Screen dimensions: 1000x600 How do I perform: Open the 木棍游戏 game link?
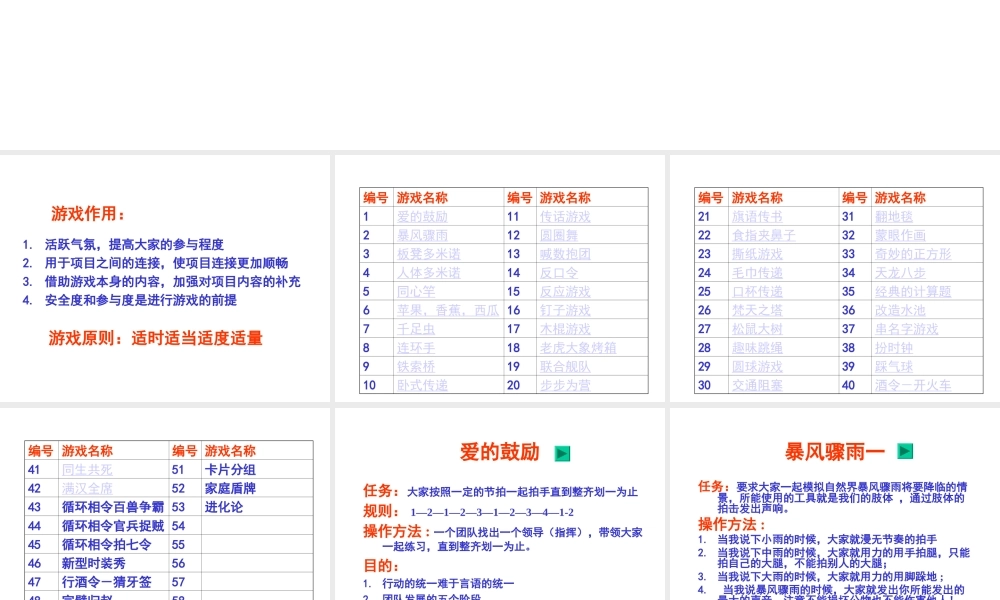coord(565,329)
